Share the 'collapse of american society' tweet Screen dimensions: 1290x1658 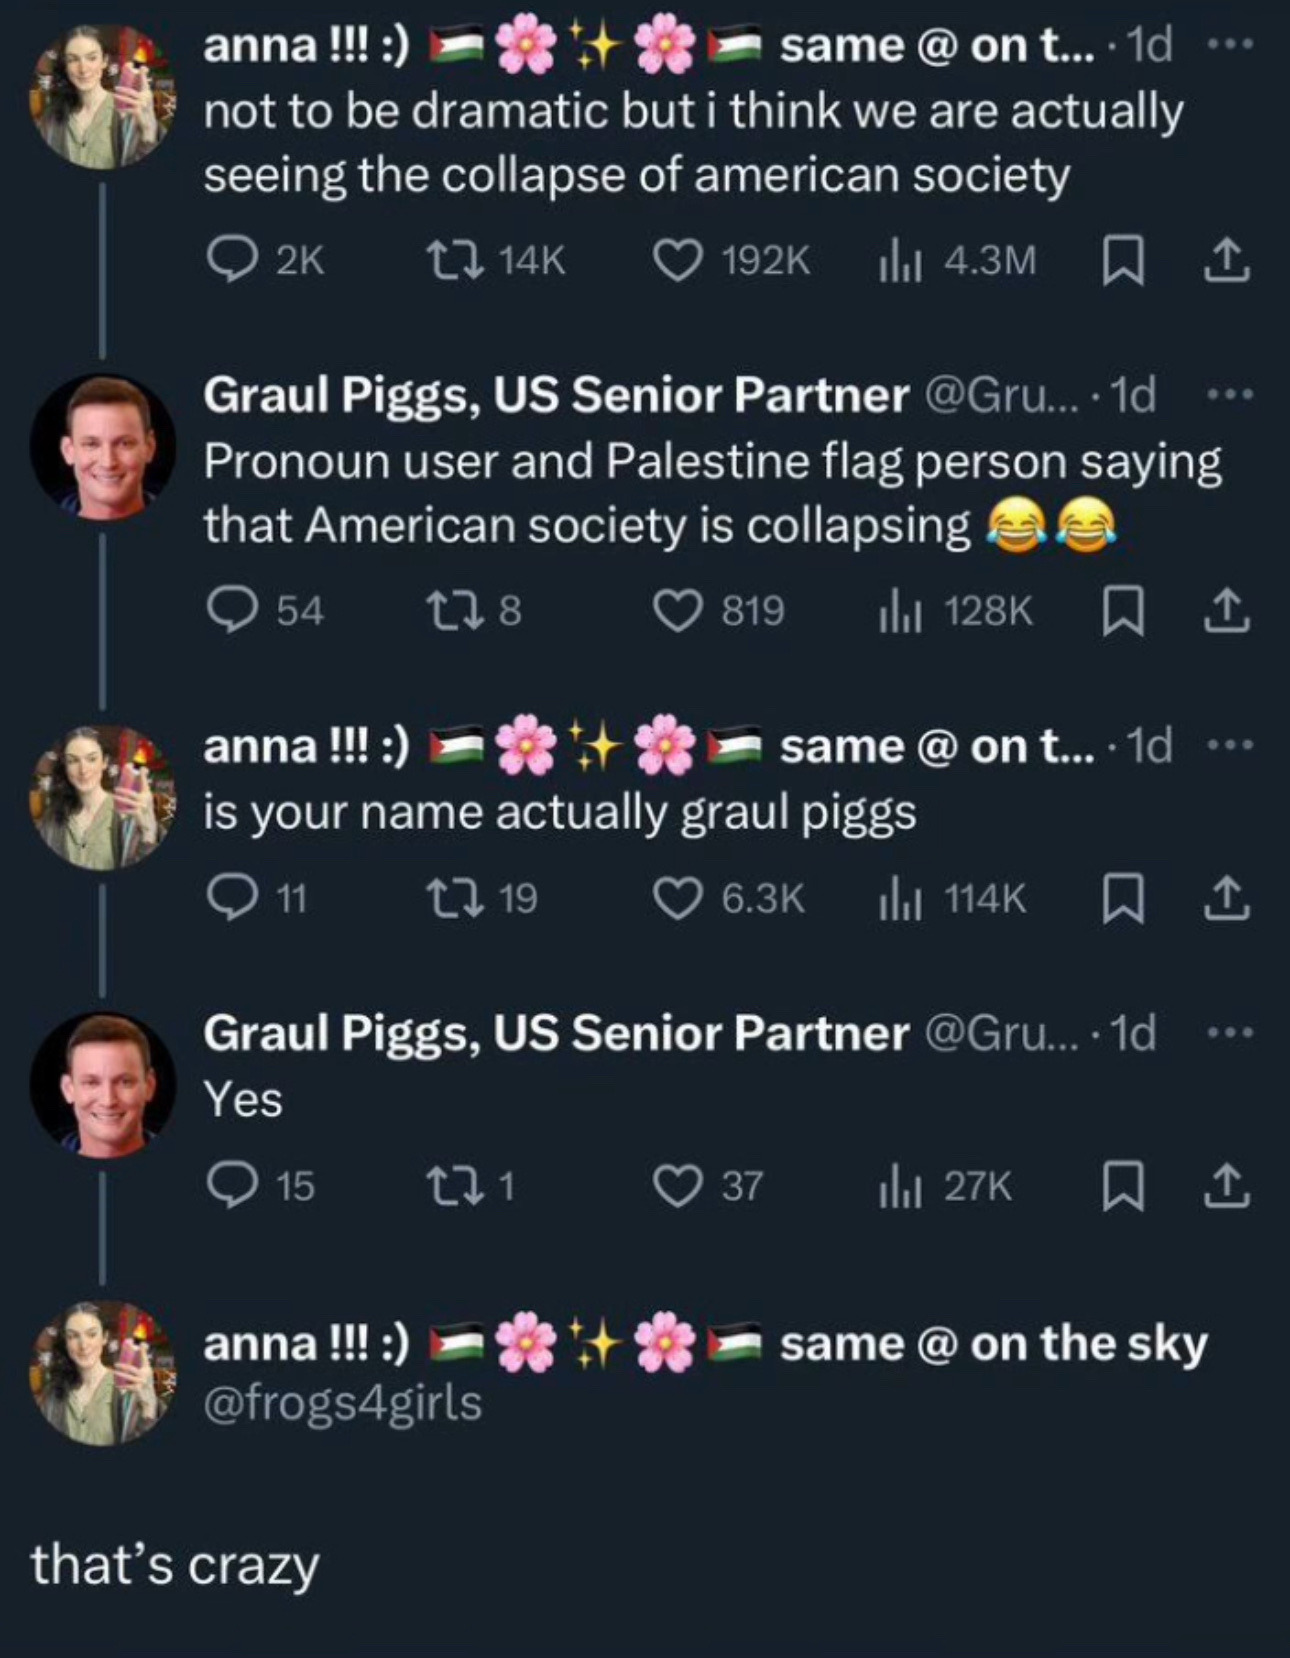click(1225, 261)
